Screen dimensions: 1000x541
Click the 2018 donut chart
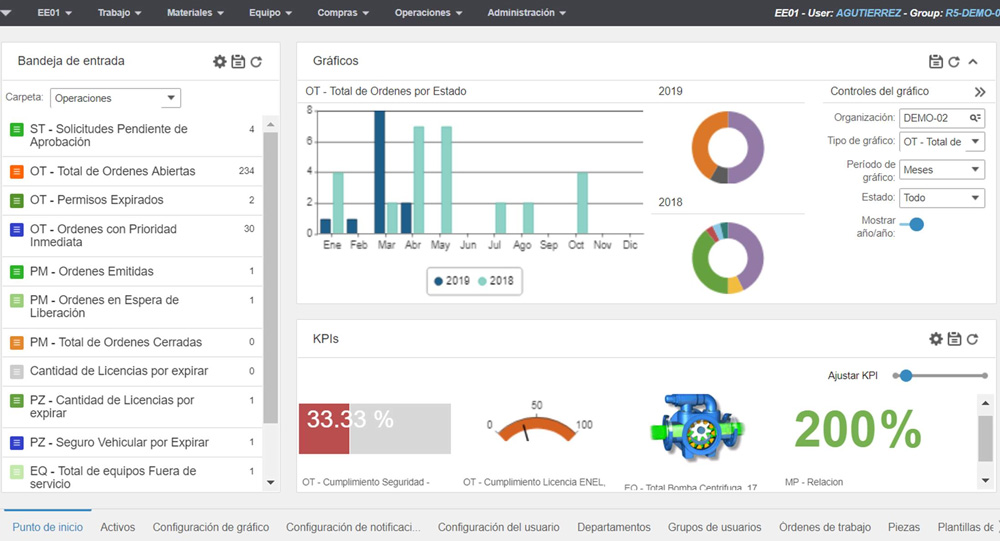click(728, 258)
